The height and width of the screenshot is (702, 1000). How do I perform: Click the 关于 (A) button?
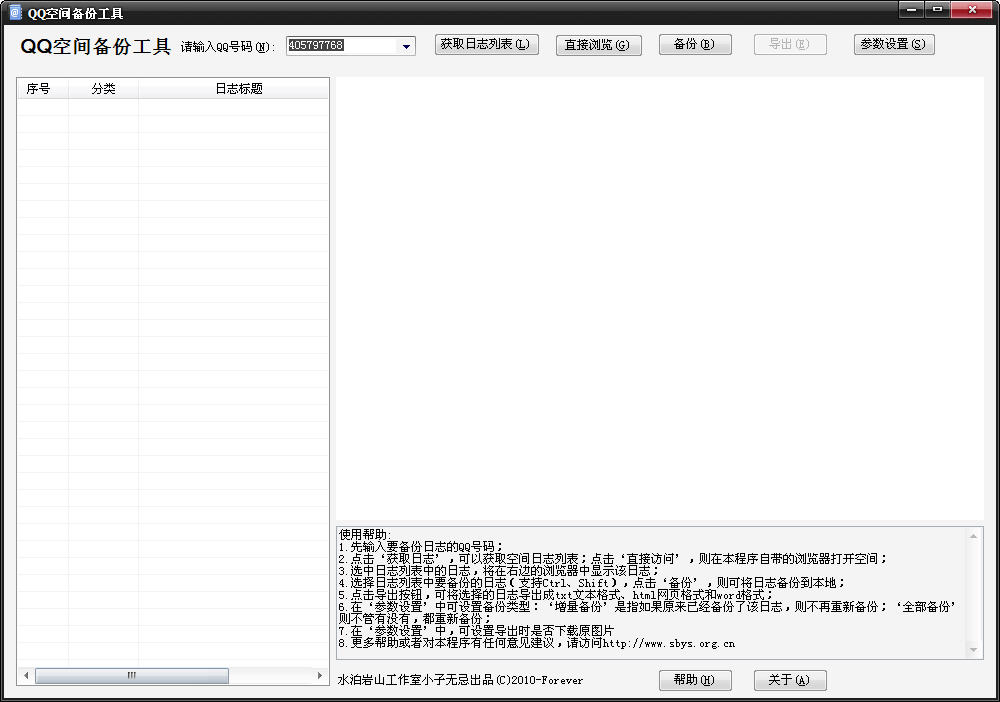point(790,680)
